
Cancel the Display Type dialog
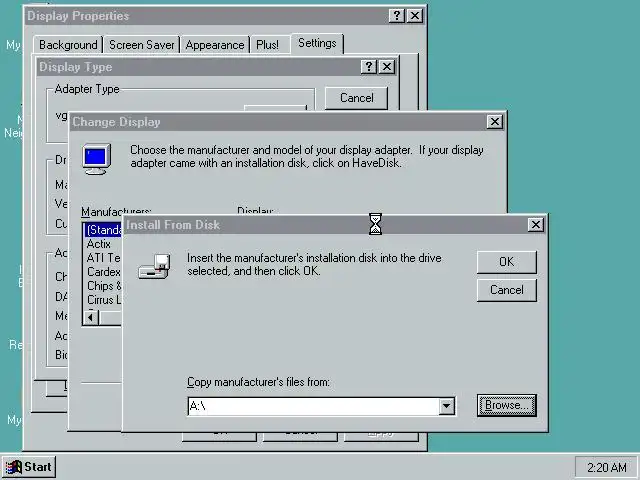[x=356, y=98]
